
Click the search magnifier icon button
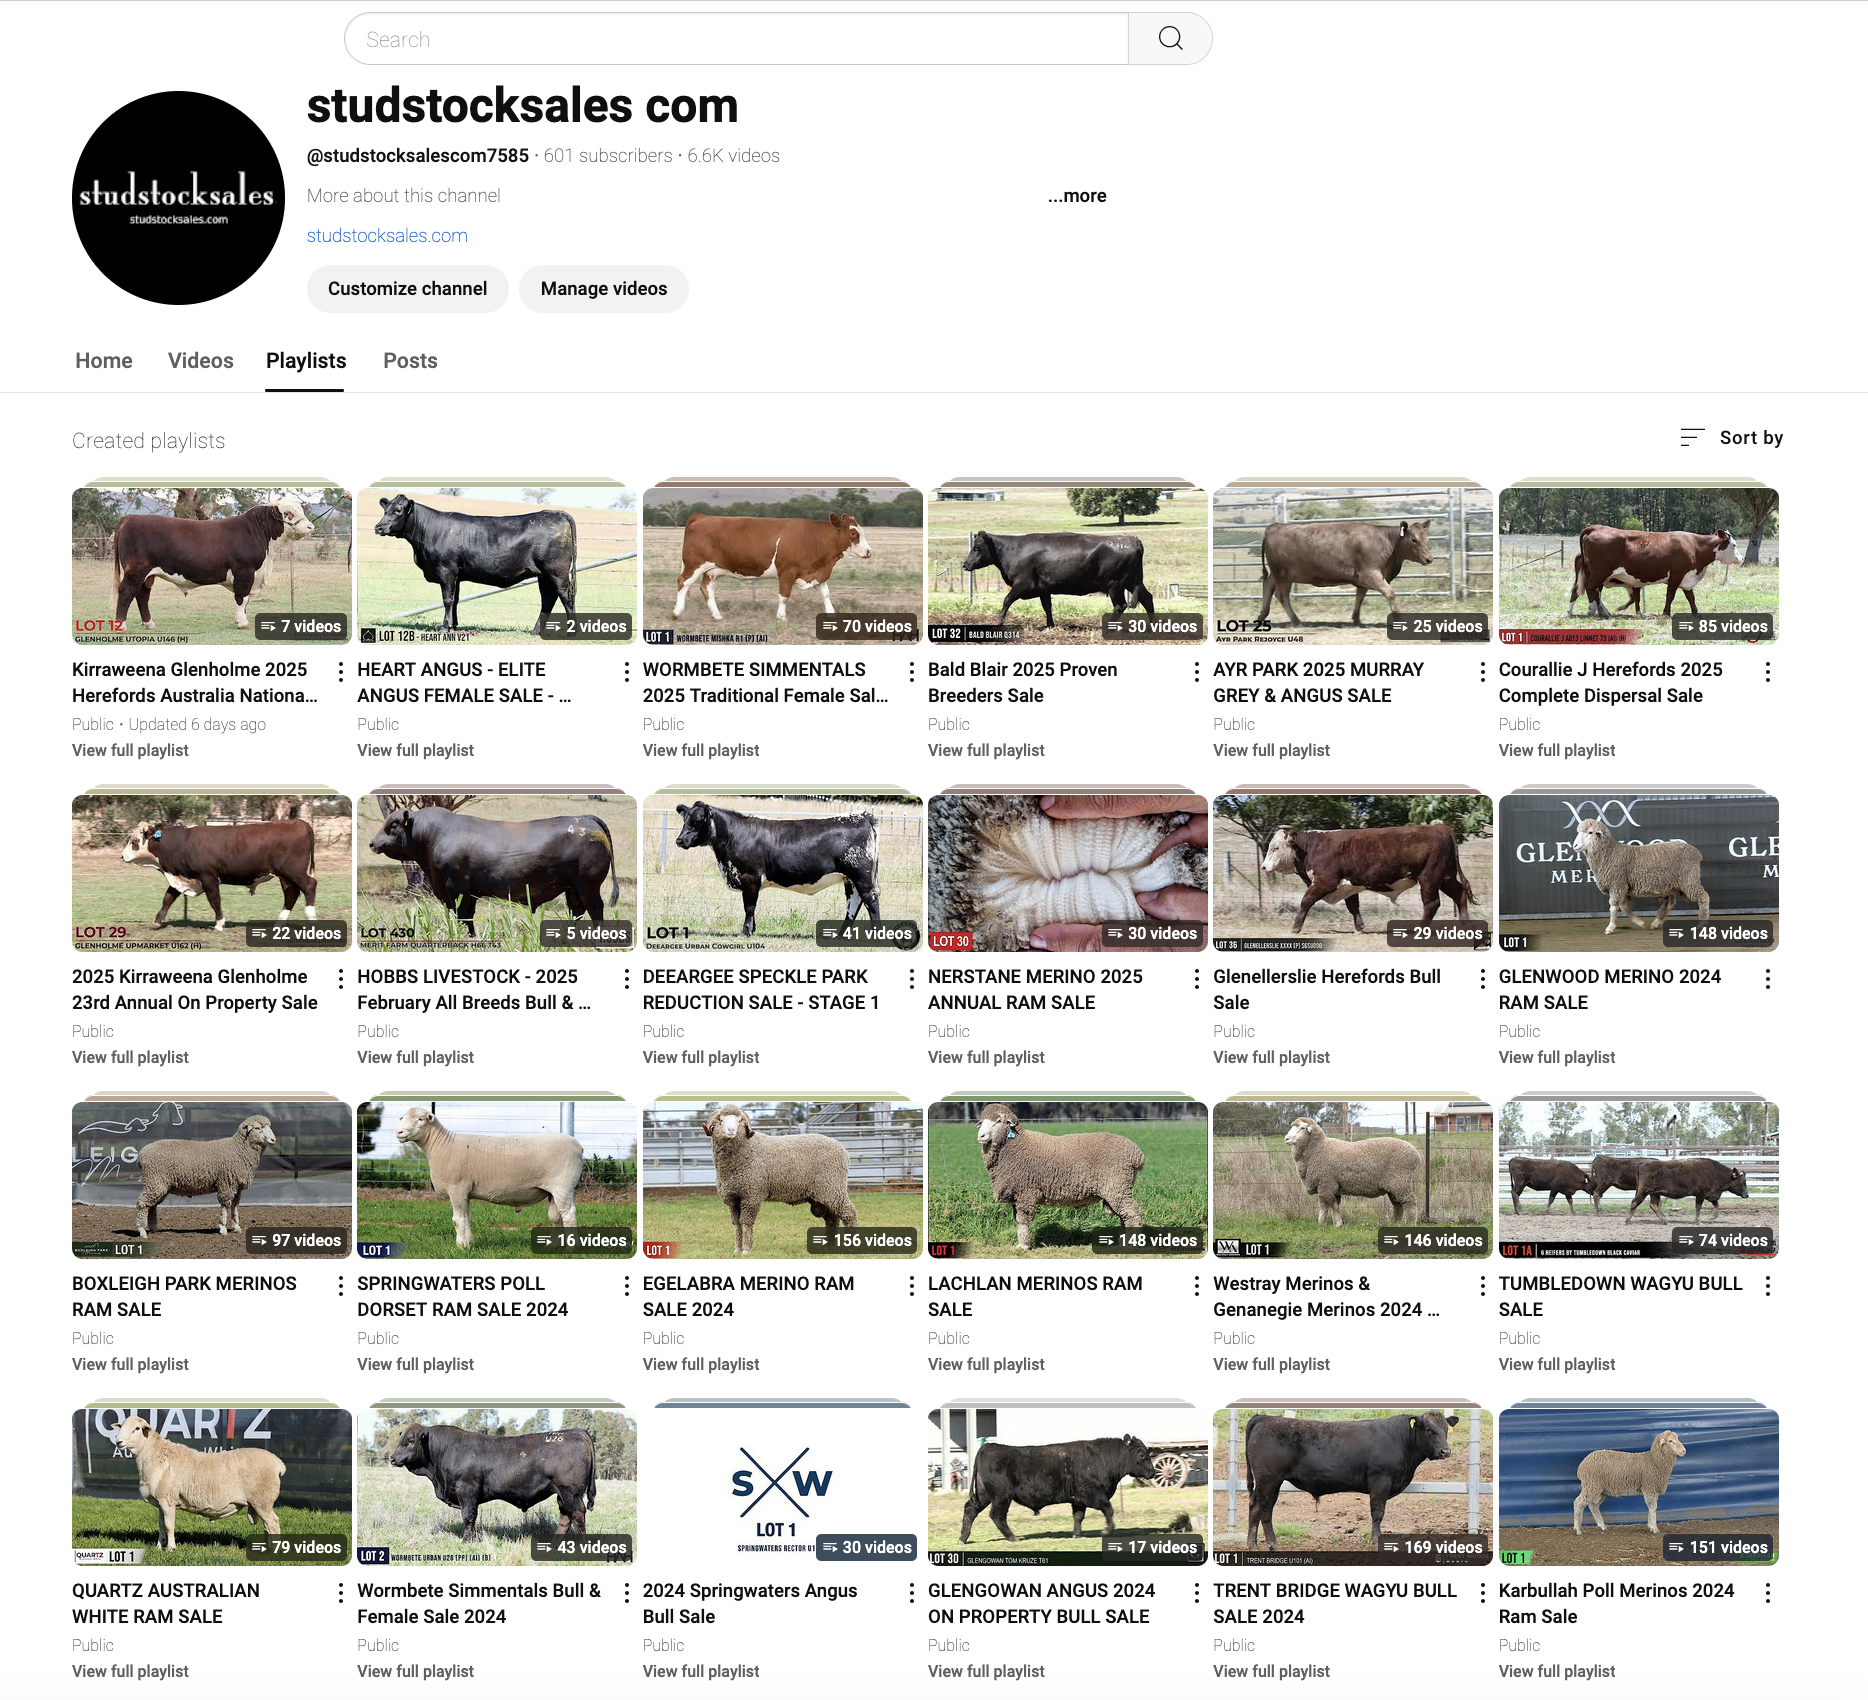(1170, 39)
